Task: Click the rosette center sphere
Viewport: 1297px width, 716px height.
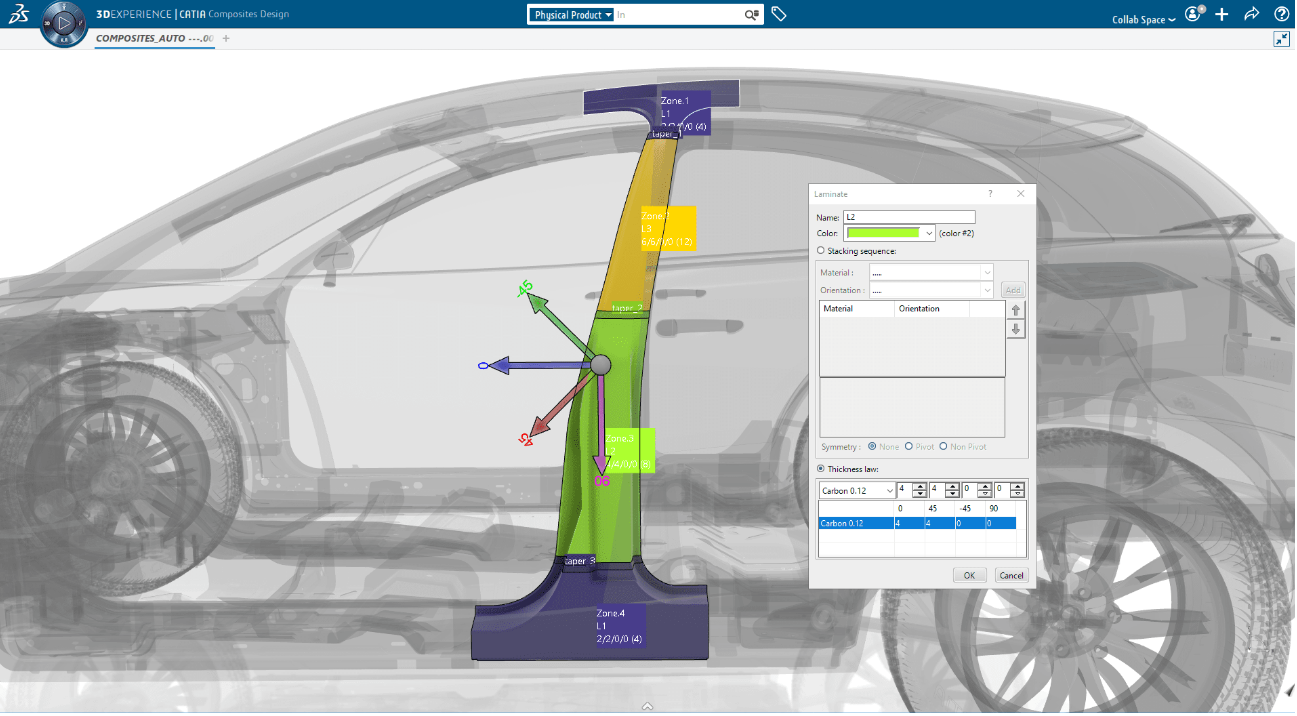Action: tap(600, 365)
